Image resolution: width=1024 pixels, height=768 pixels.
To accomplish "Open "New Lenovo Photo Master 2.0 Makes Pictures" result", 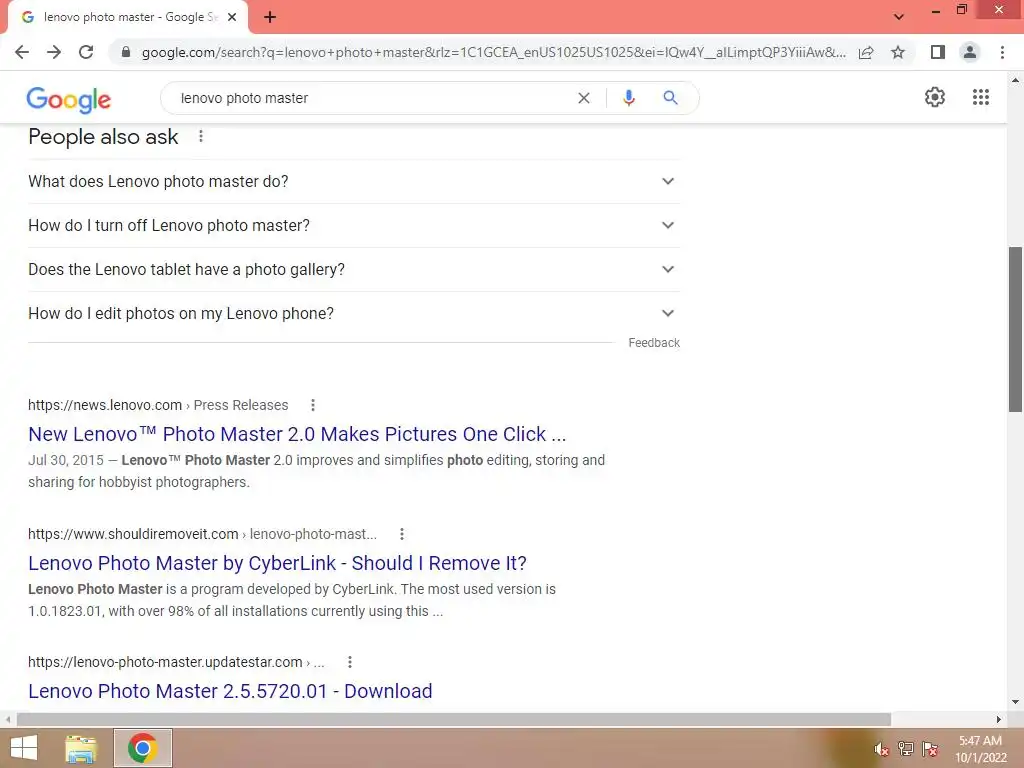I will click(297, 434).
